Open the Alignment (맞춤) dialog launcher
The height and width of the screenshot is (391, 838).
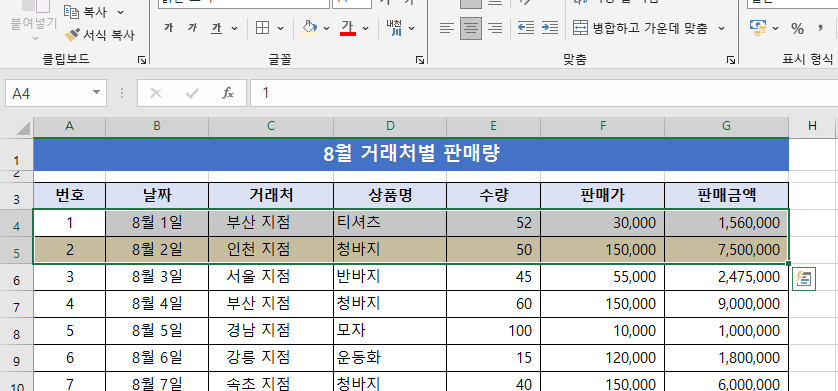click(731, 60)
